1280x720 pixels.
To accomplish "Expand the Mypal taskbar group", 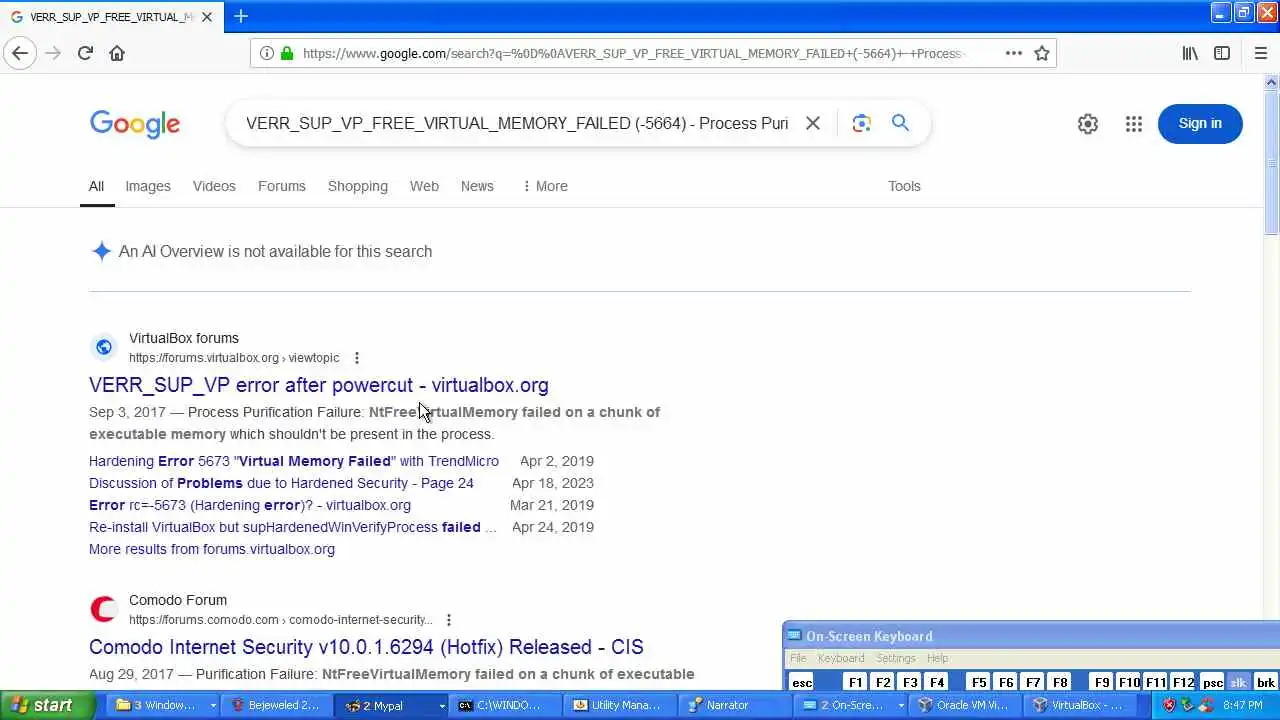I will (x=441, y=705).
